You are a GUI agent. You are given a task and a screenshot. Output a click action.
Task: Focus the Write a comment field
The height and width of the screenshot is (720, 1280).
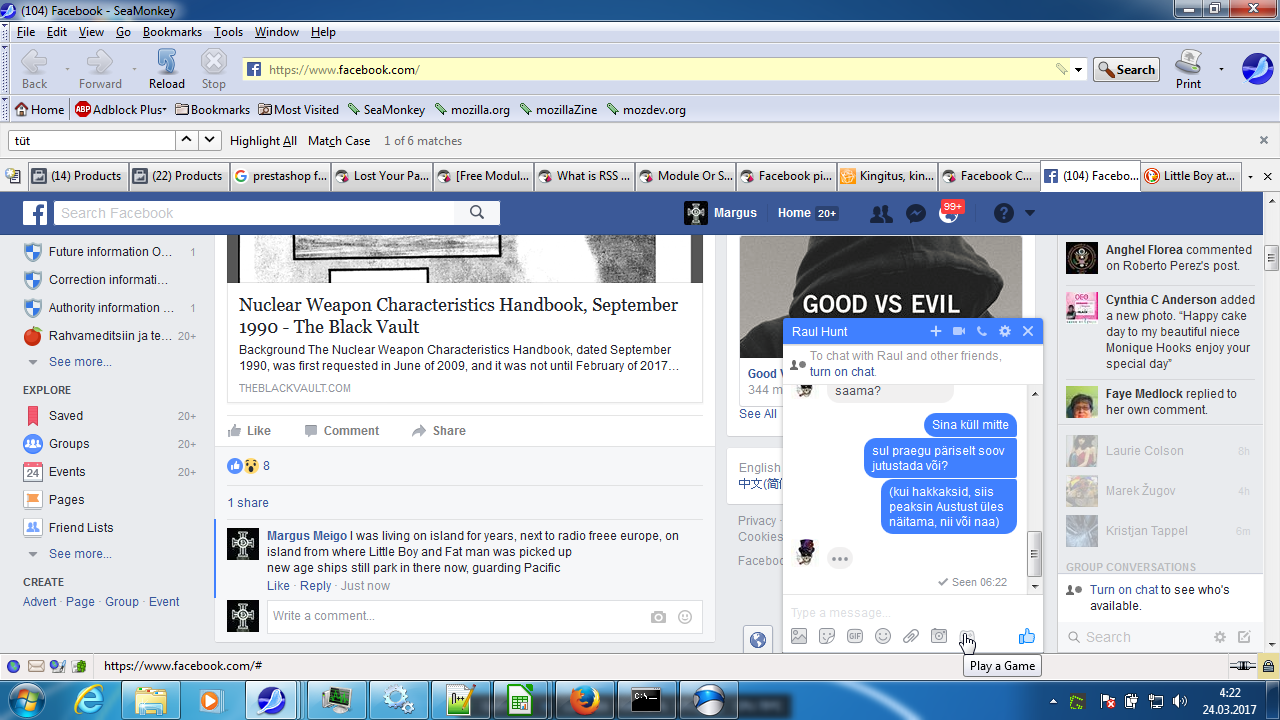(x=484, y=616)
